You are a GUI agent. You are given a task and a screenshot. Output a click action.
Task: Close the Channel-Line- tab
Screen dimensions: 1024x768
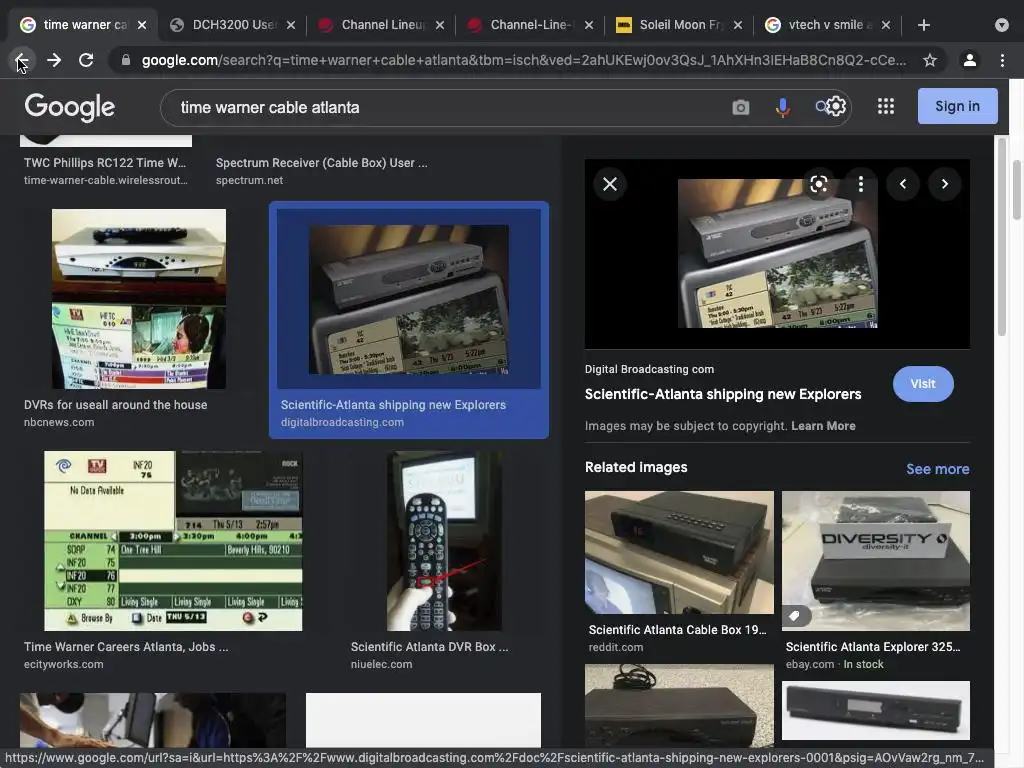click(588, 25)
